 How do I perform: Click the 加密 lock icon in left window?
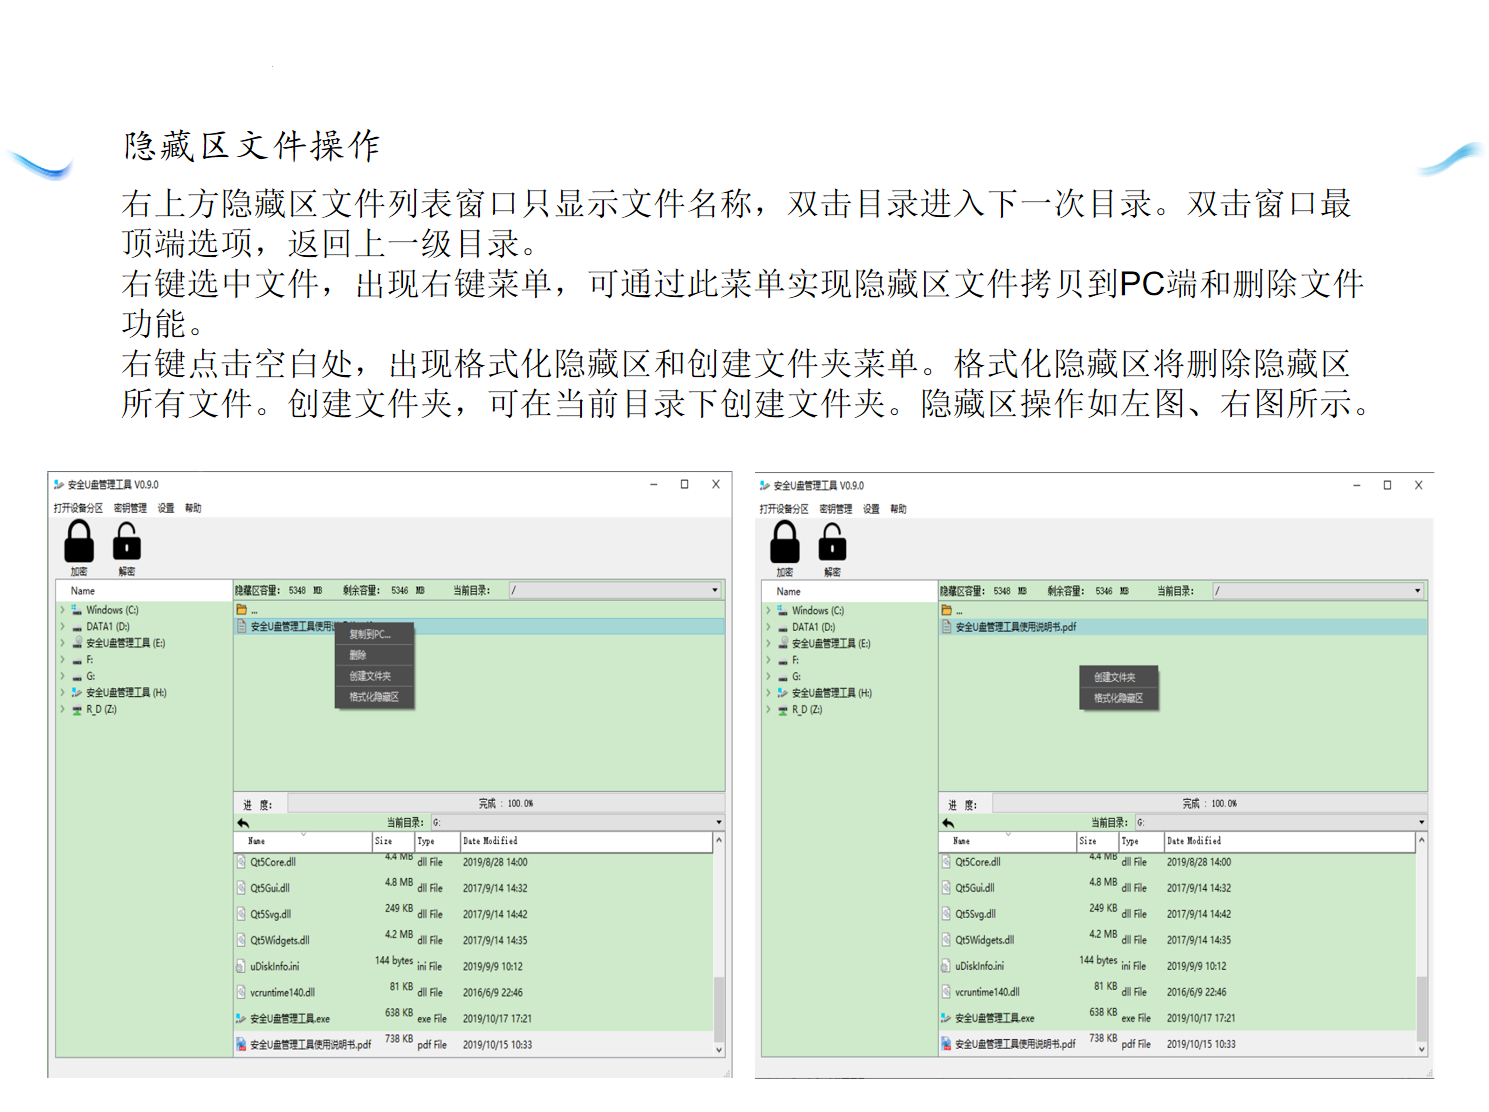79,542
